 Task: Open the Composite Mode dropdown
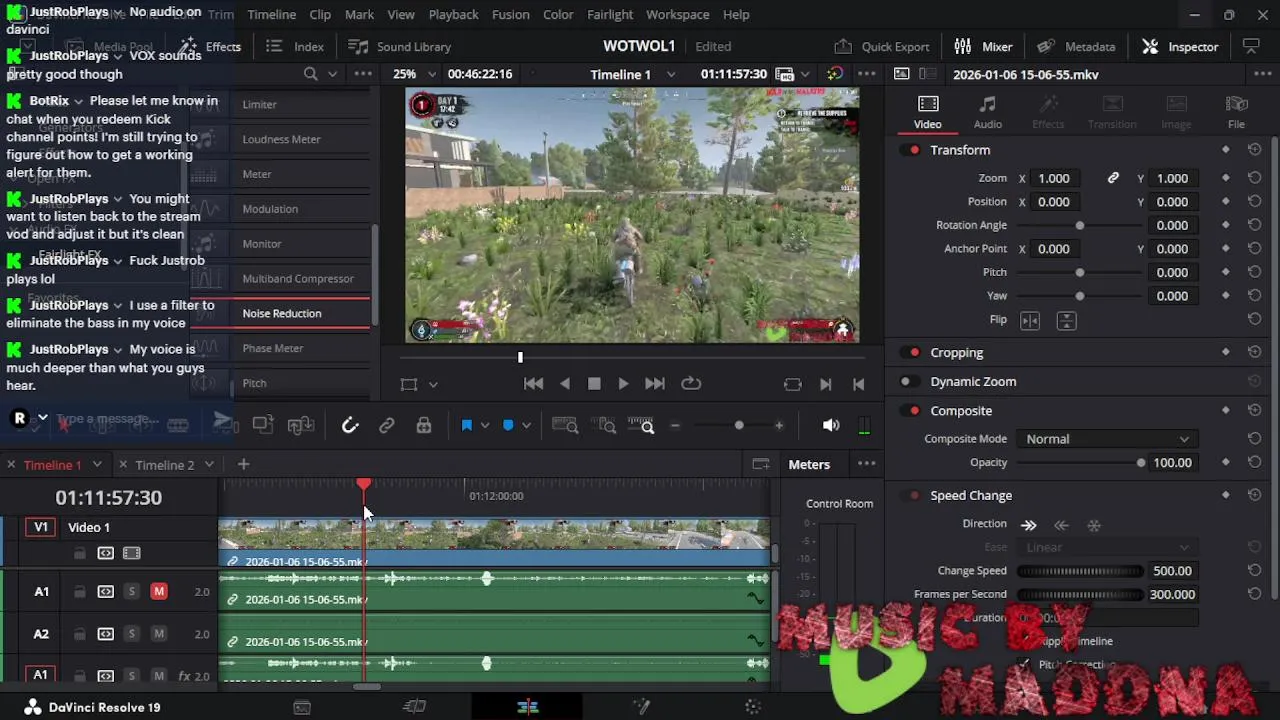point(1106,439)
